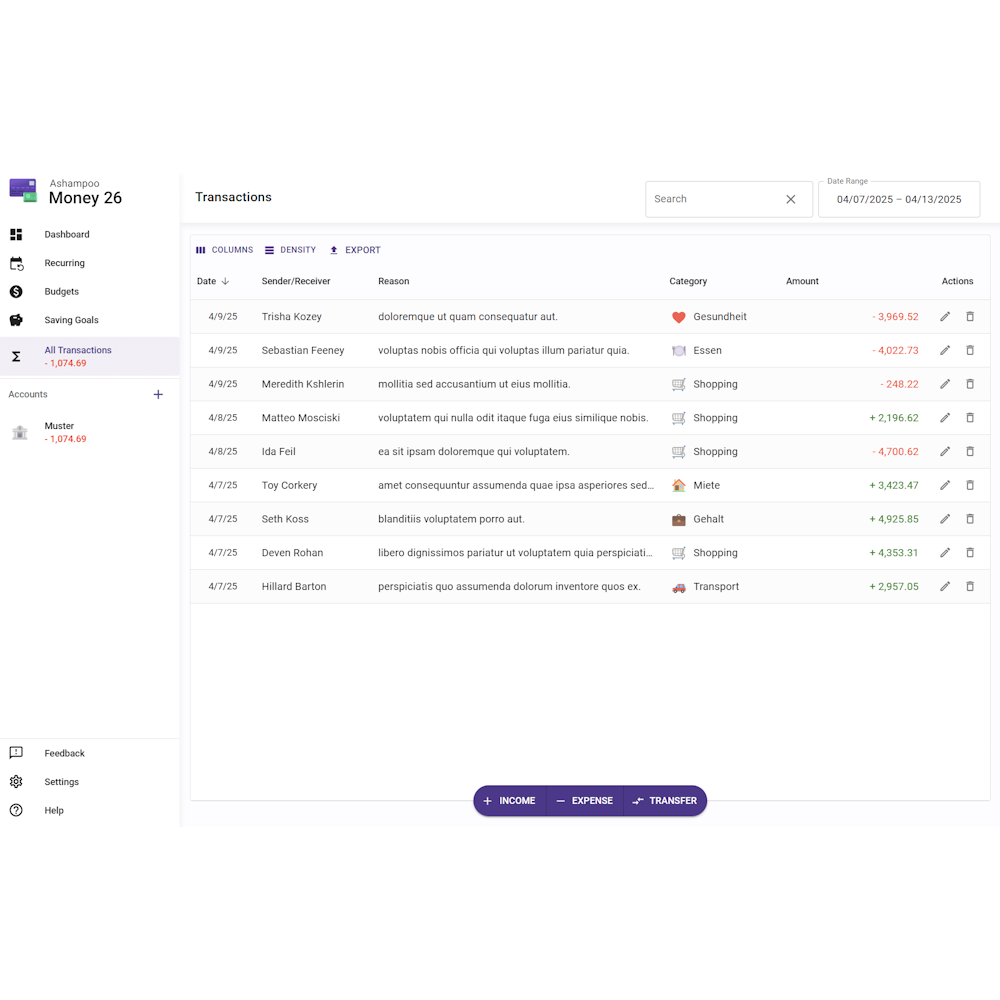The width and height of the screenshot is (1000, 1000).
Task: Delete the Sebastian Feeney transaction via trash icon
Action: [x=970, y=351]
